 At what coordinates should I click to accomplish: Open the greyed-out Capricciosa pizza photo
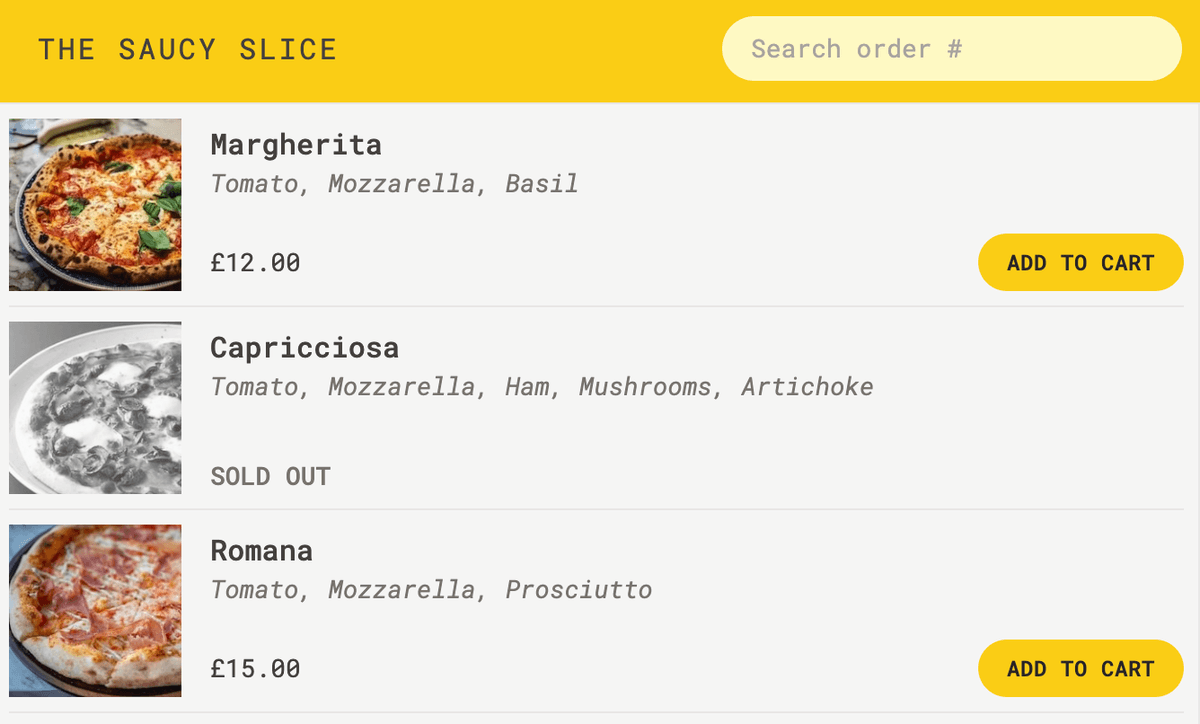click(95, 408)
